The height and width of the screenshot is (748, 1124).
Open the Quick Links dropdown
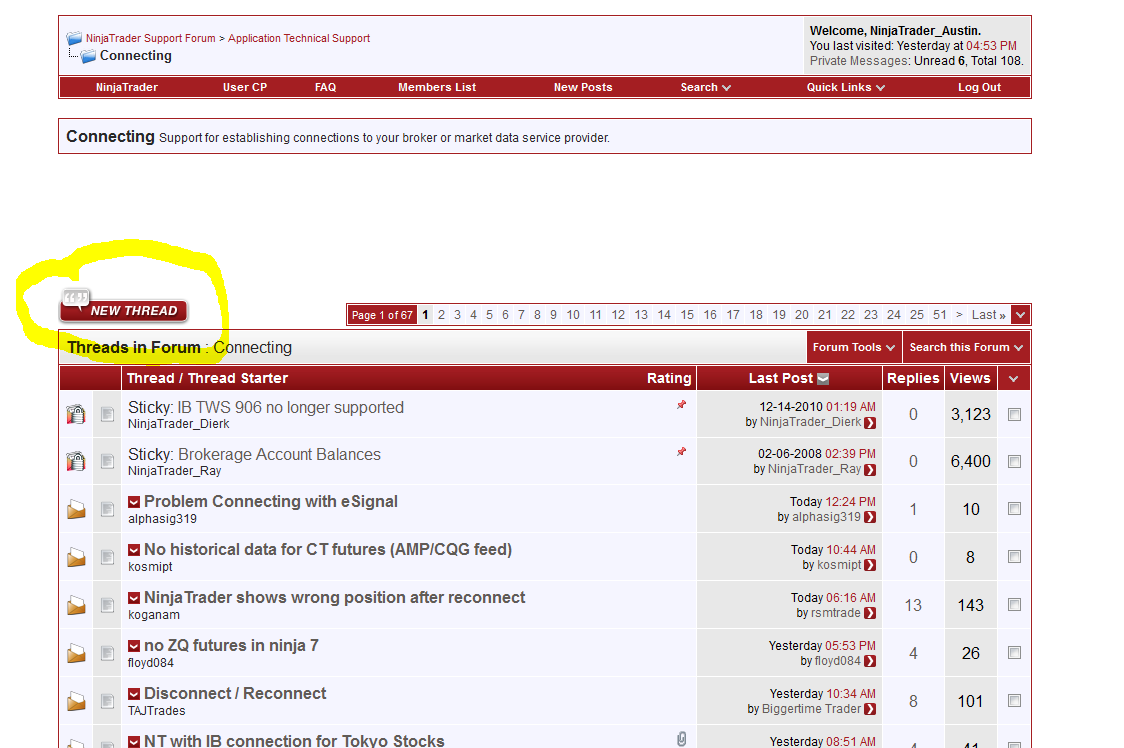(846, 87)
